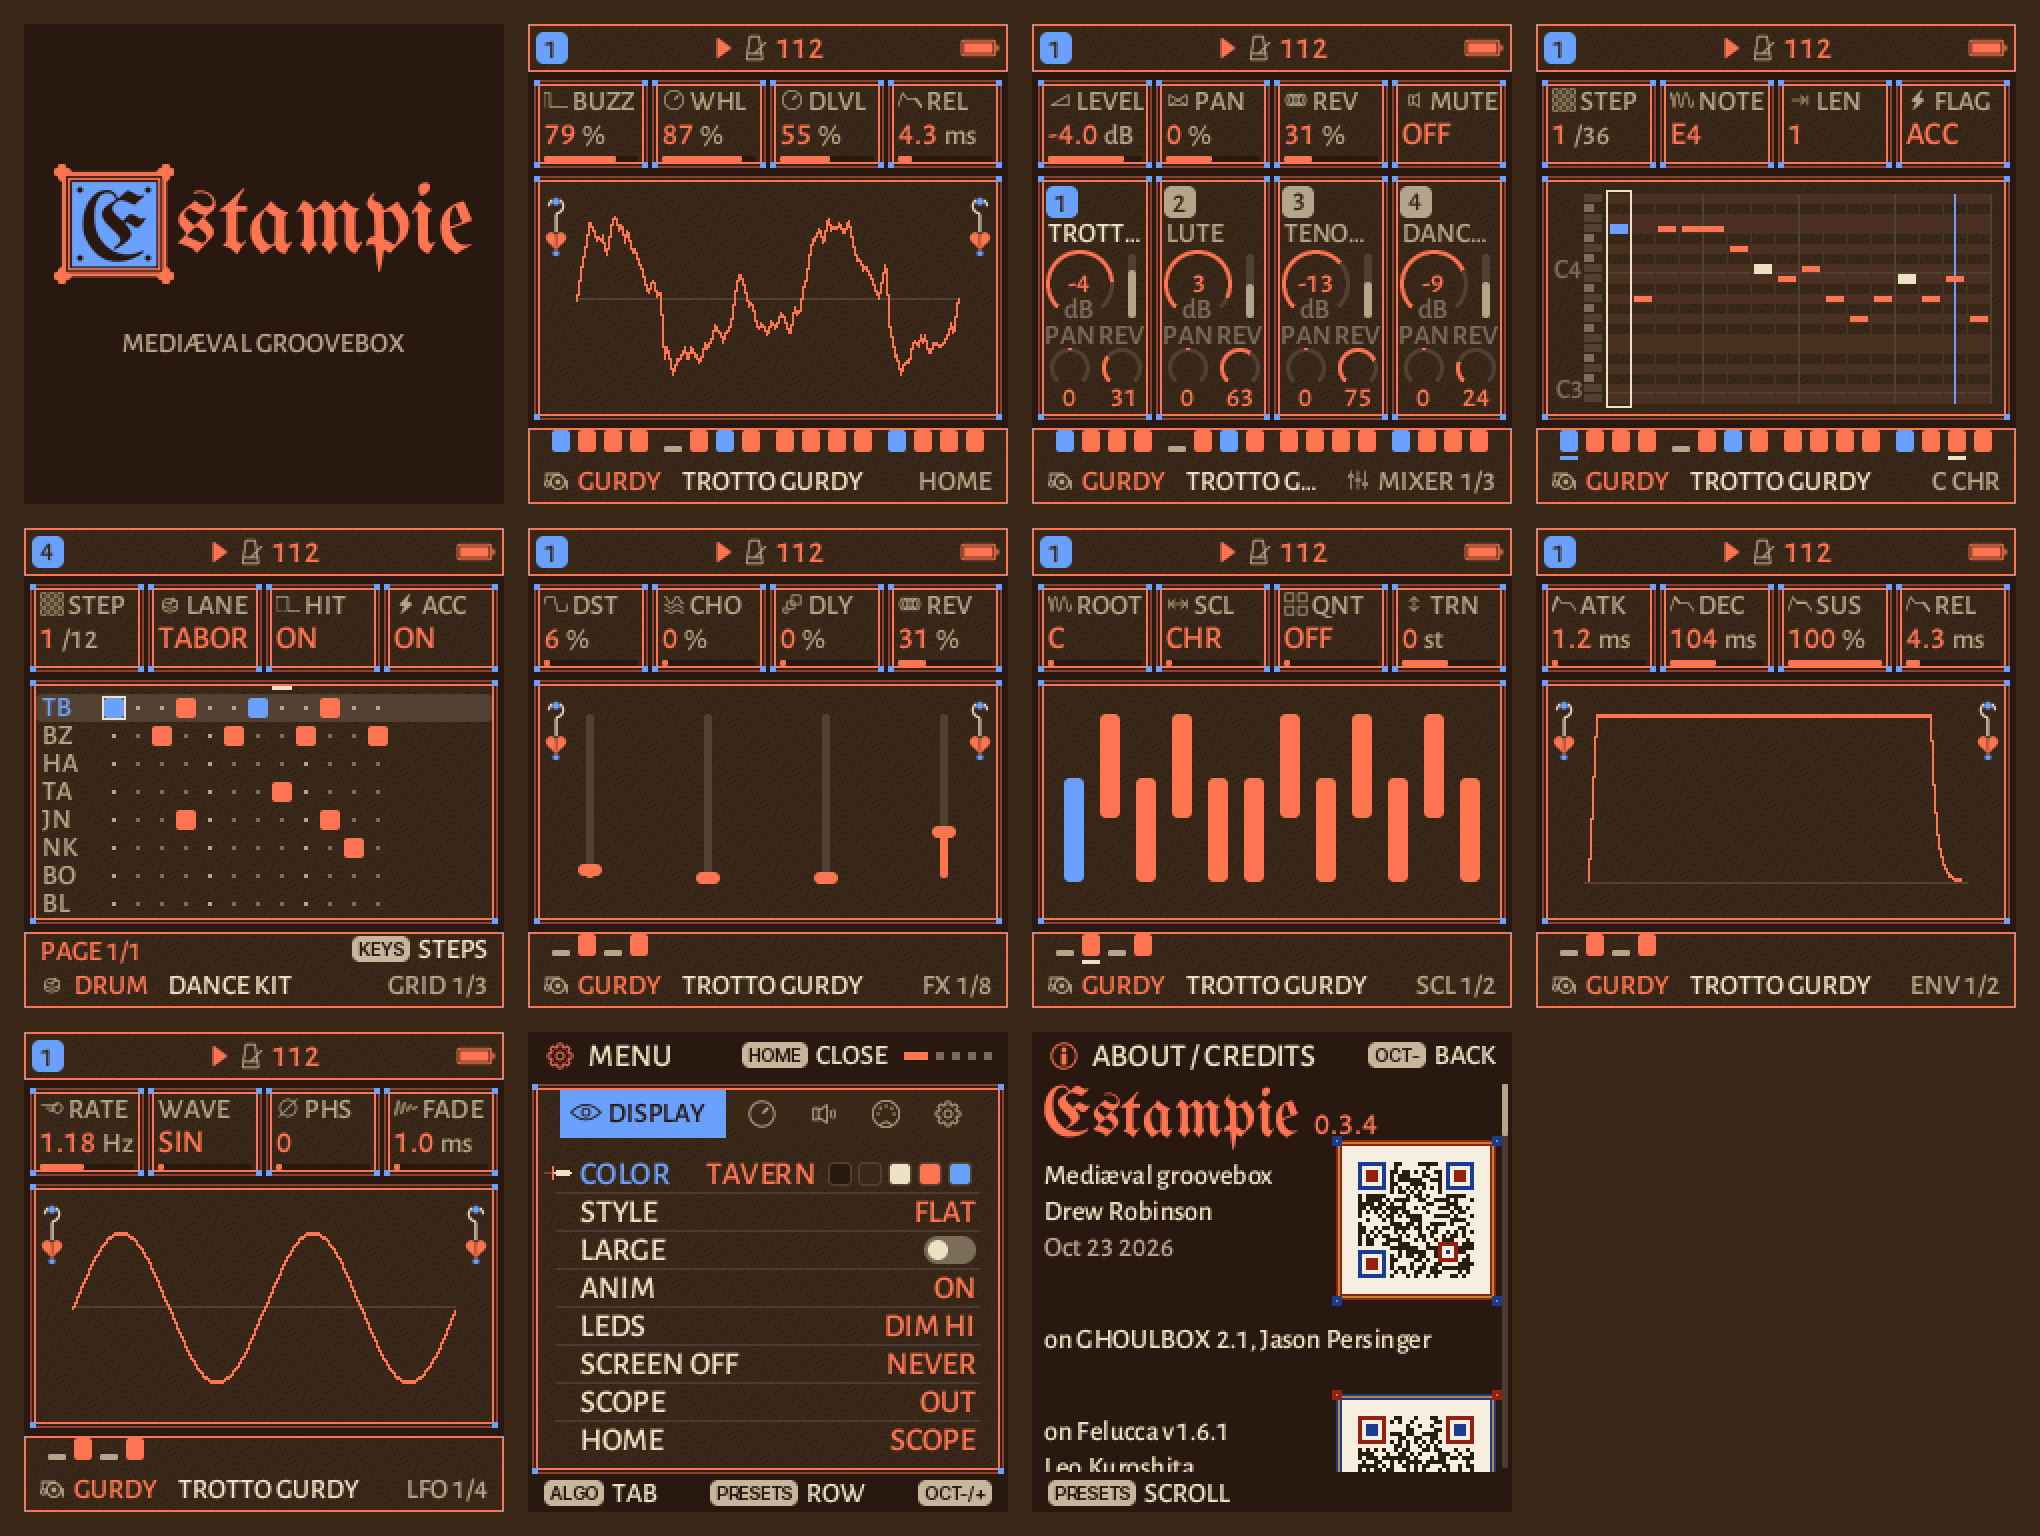Adjust the REV slider in the FX 1/8 panel
This screenshot has height=1536, width=2040.
(944, 797)
